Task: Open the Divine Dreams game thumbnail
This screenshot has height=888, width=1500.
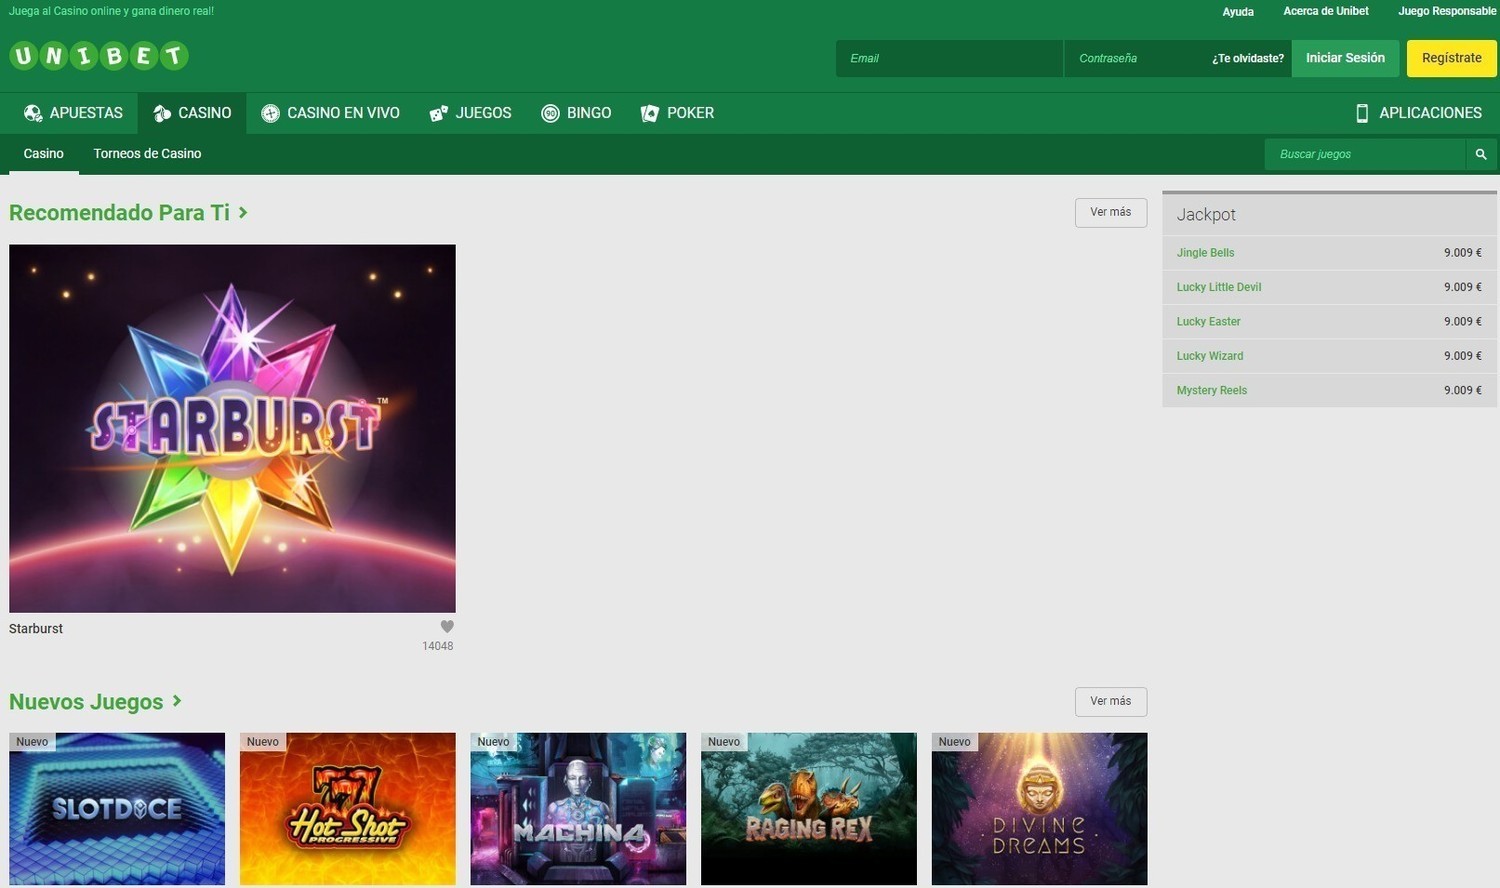Action: point(1040,809)
